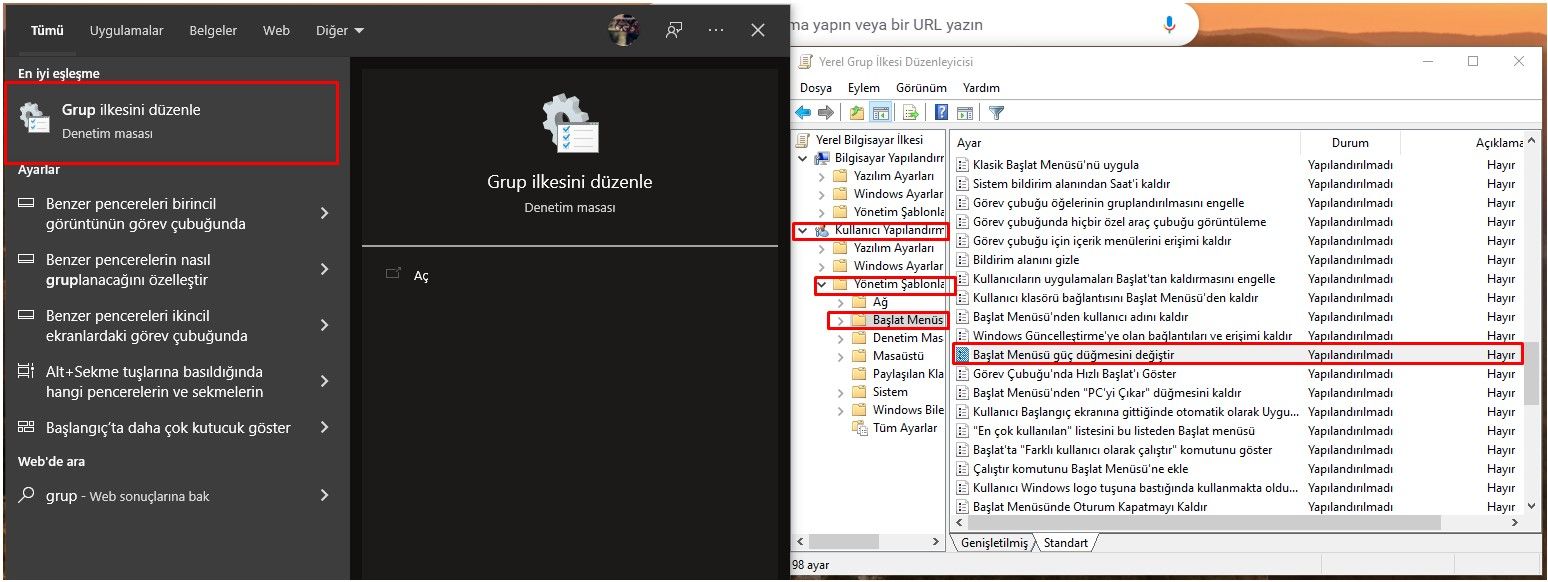Collapse the Bilgisayar Yapılandırması node

(803, 158)
